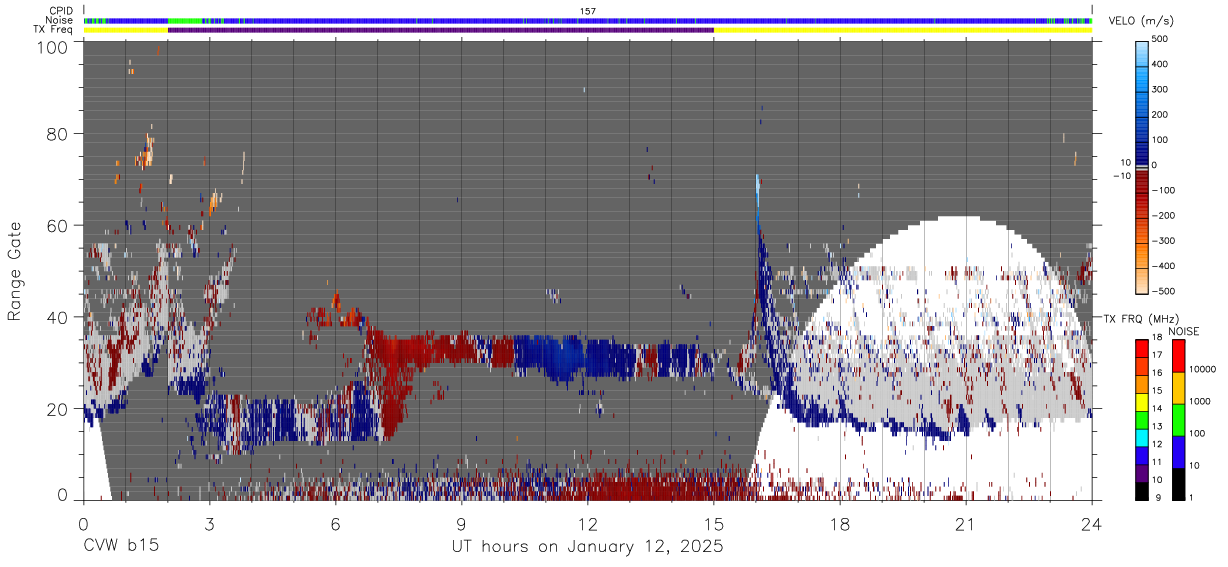The width and height of the screenshot is (1228, 567).
Task: Pick the cyan segment of the TX FRQ colorbar
Action: pyautogui.click(x=1142, y=437)
